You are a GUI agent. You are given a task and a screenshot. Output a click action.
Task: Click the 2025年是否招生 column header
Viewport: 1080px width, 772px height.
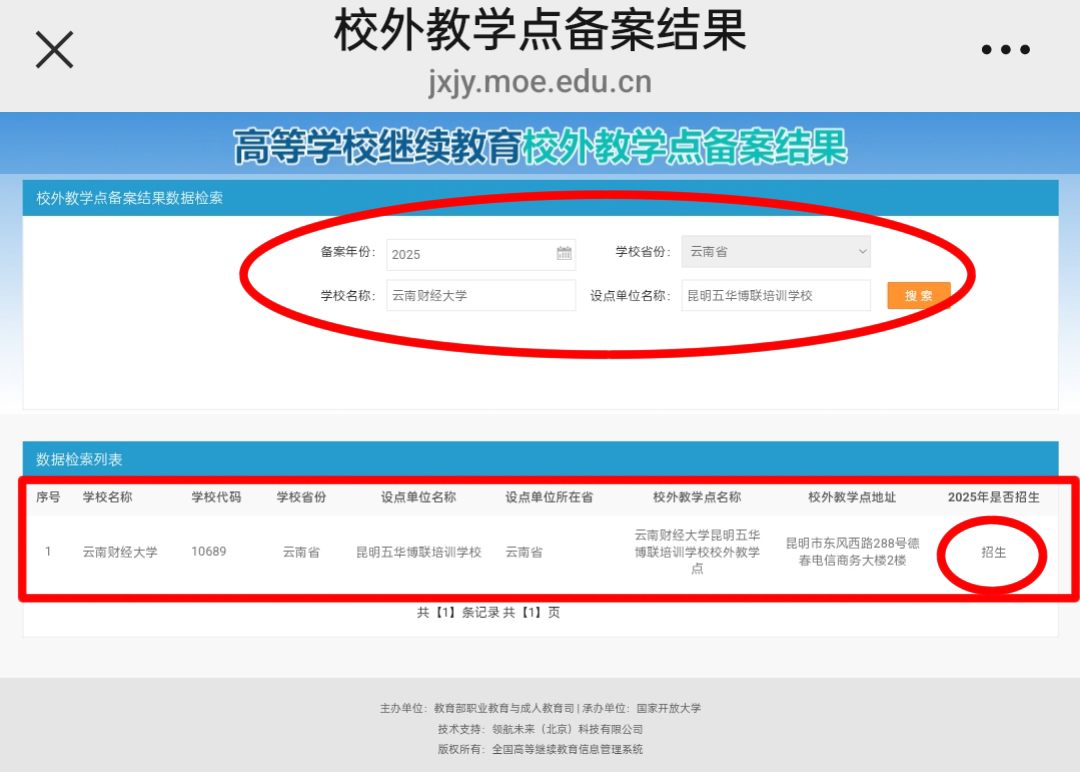pyautogui.click(x=993, y=497)
